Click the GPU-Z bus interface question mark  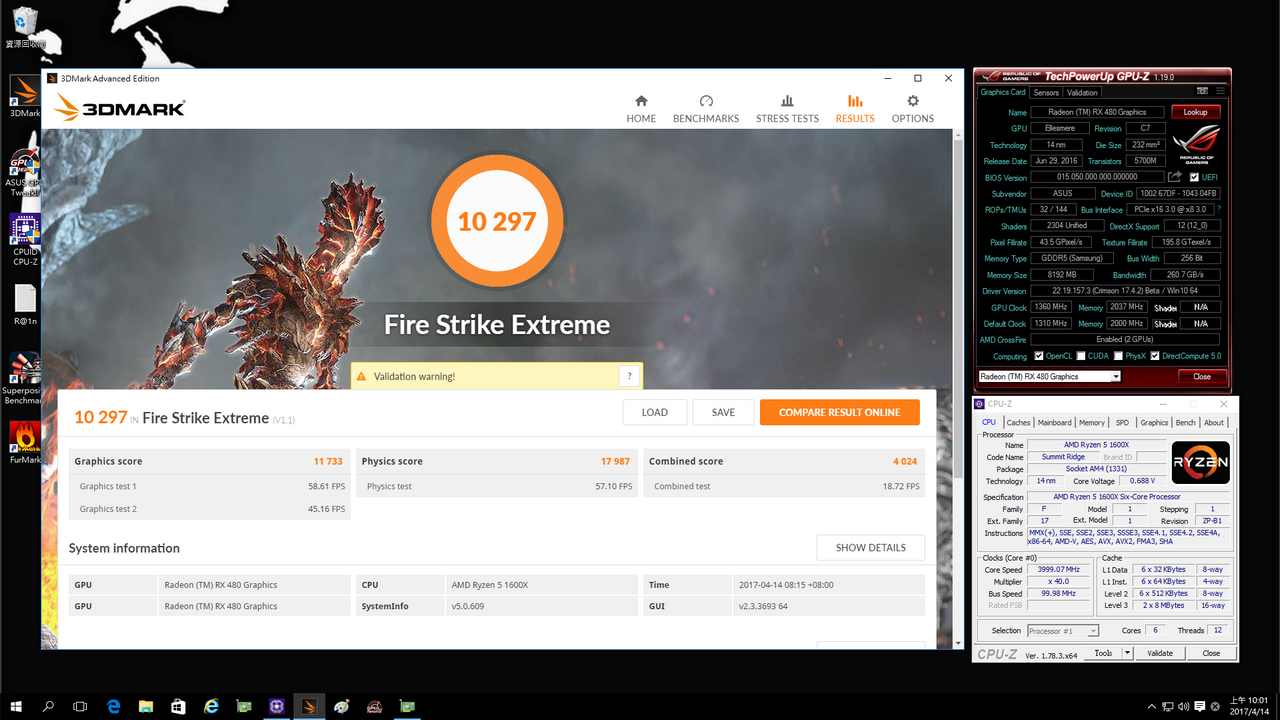pyautogui.click(x=1219, y=210)
